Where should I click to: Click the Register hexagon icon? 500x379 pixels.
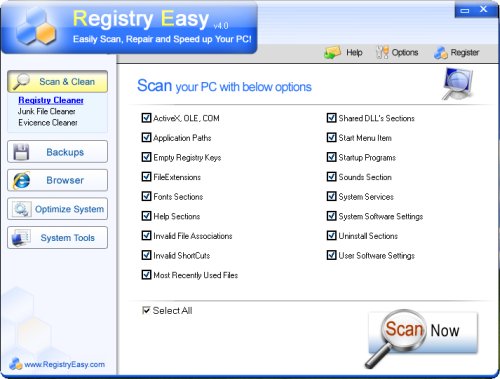pyautogui.click(x=441, y=53)
